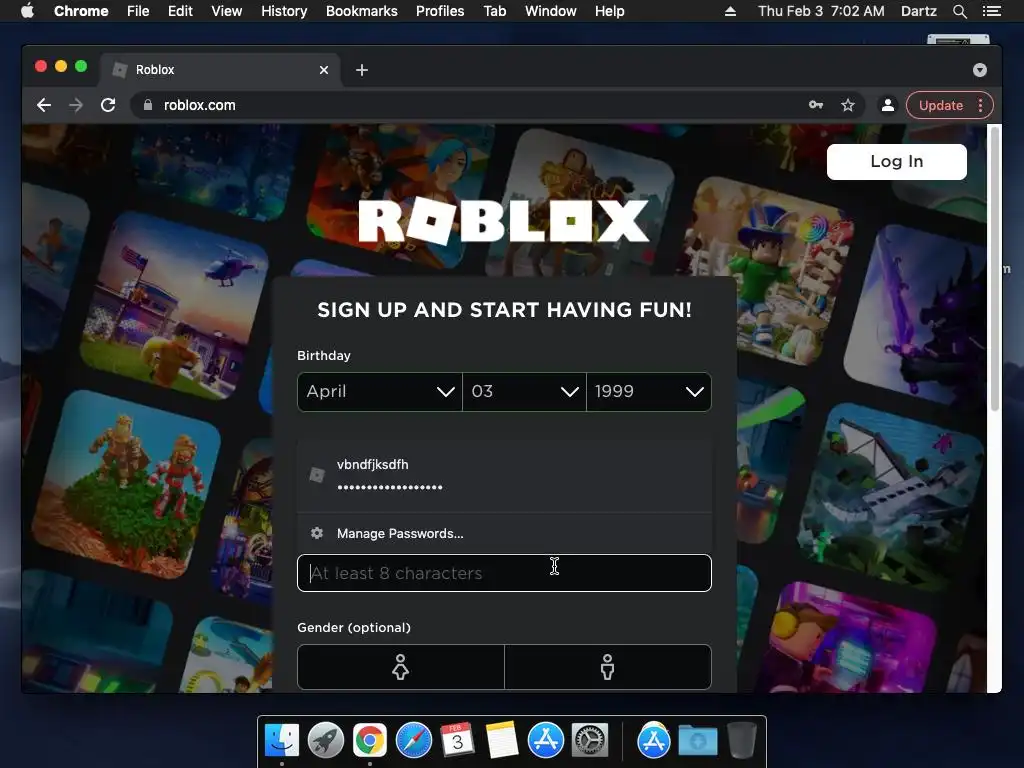Open the History menu

[284, 11]
